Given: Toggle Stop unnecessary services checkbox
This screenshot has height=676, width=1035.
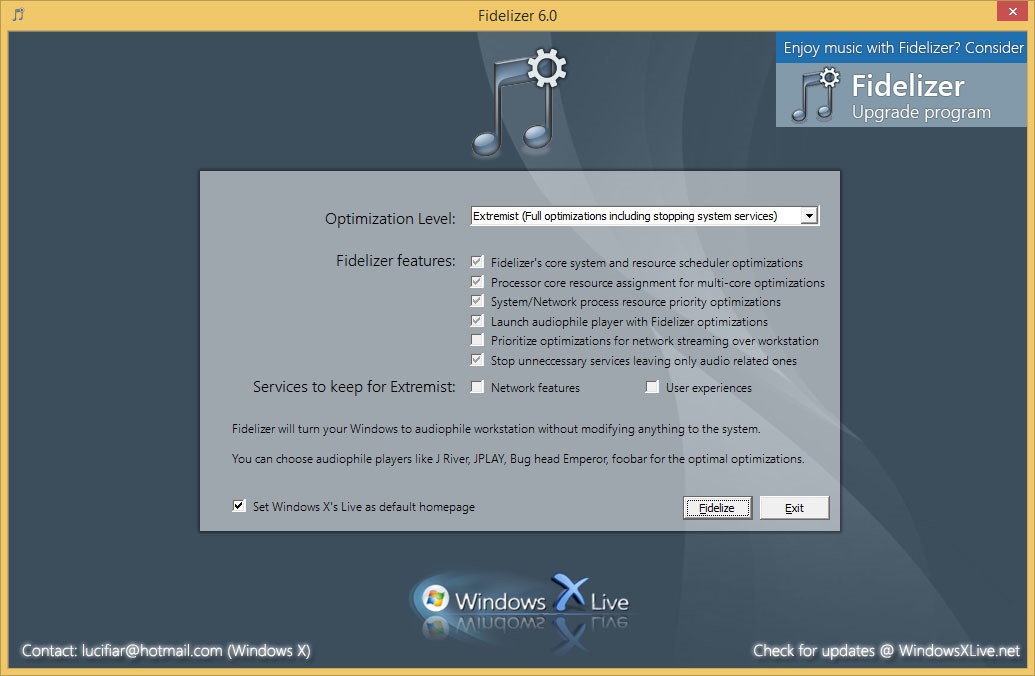Looking at the screenshot, I should (x=477, y=360).
